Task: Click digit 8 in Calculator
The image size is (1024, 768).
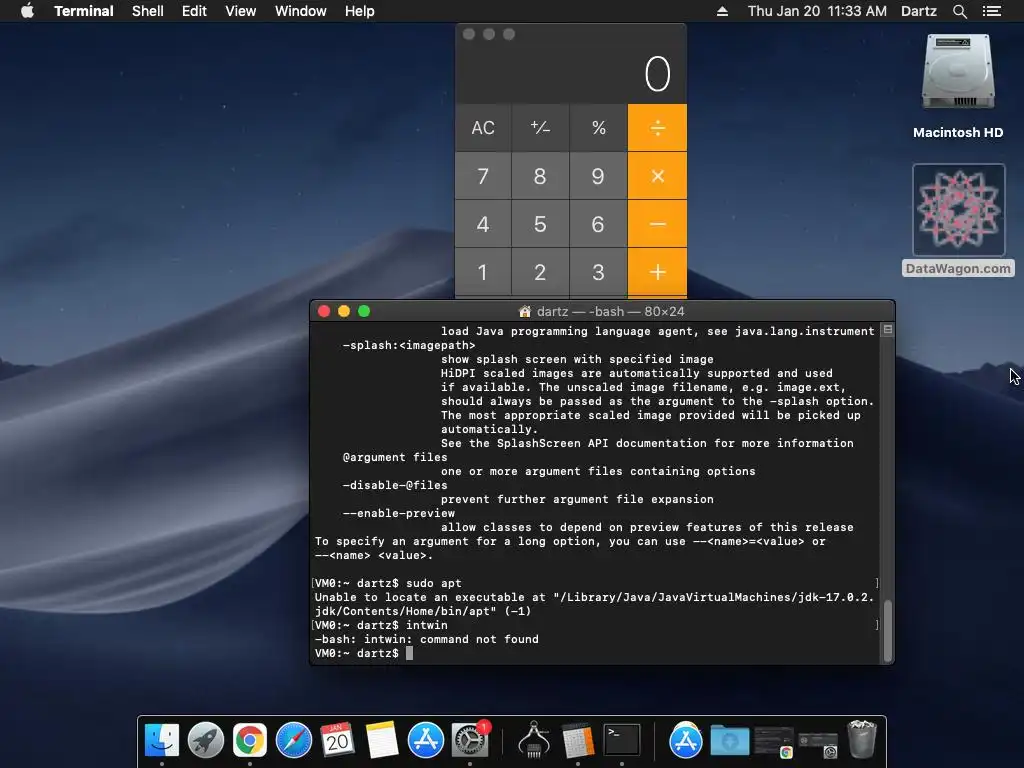Action: 540,176
